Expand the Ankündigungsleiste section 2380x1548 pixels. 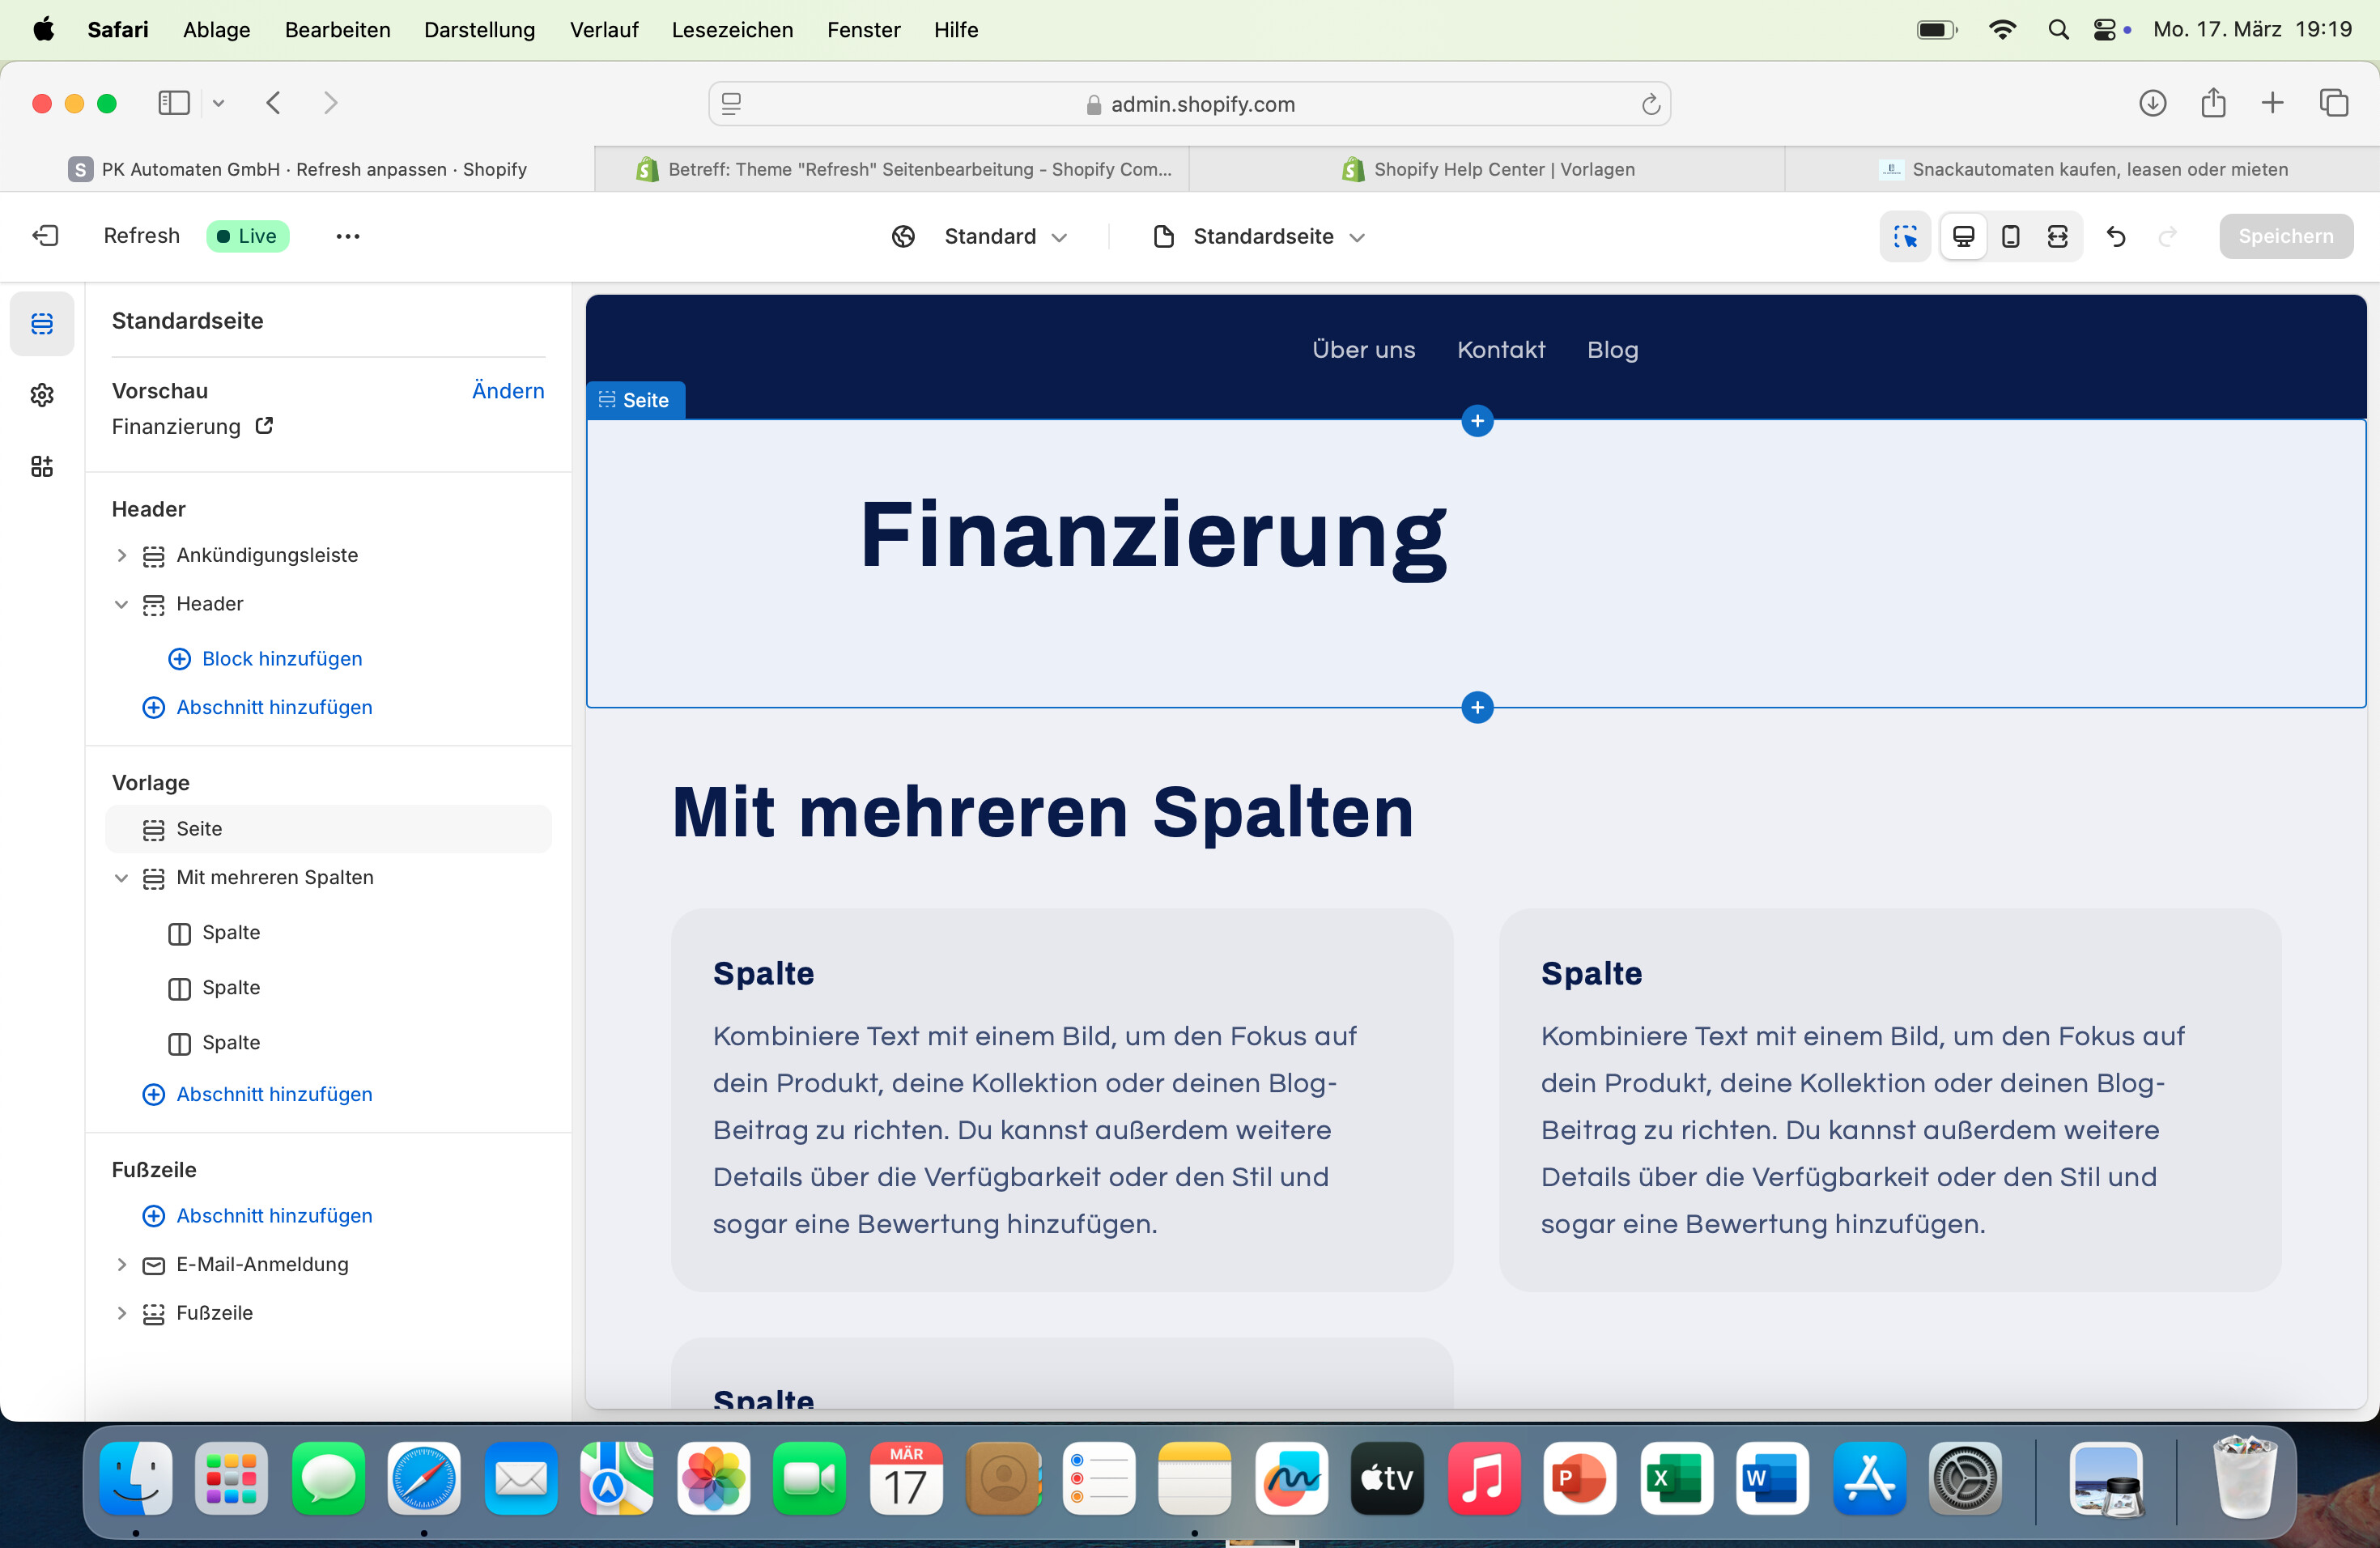121,555
